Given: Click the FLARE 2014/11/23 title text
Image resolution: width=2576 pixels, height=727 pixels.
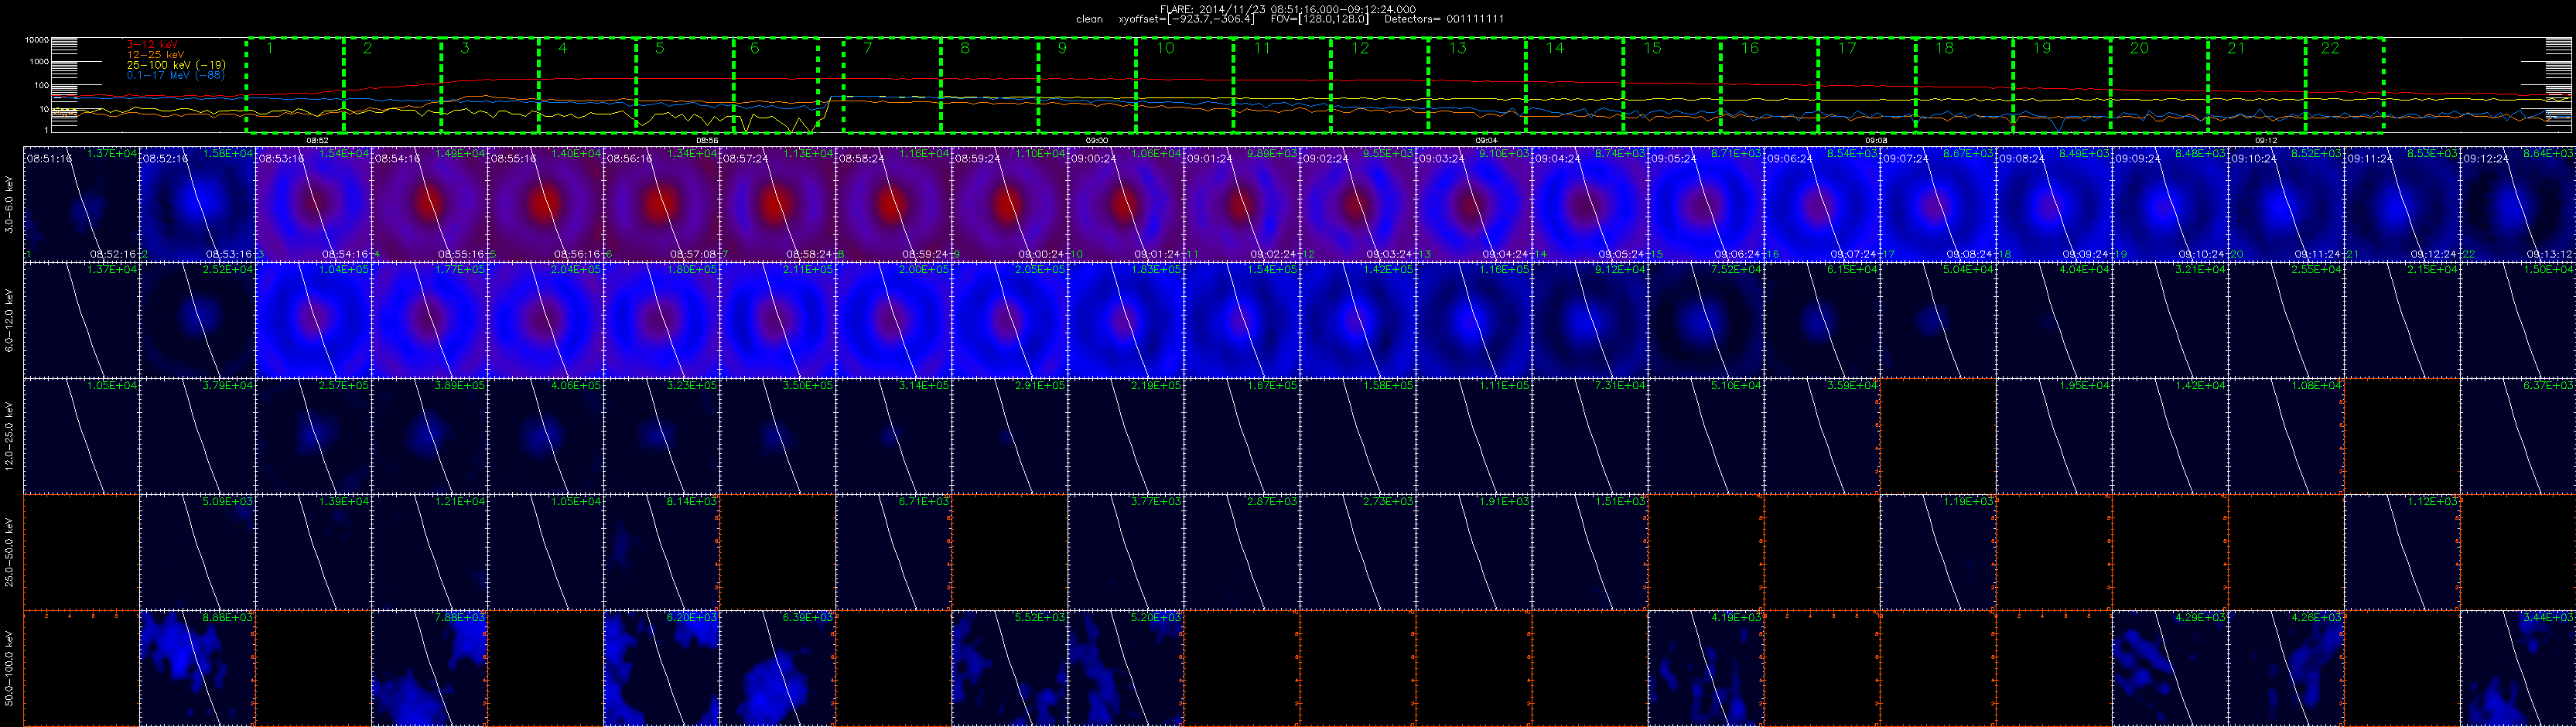Looking at the screenshot, I should tap(1287, 9).
